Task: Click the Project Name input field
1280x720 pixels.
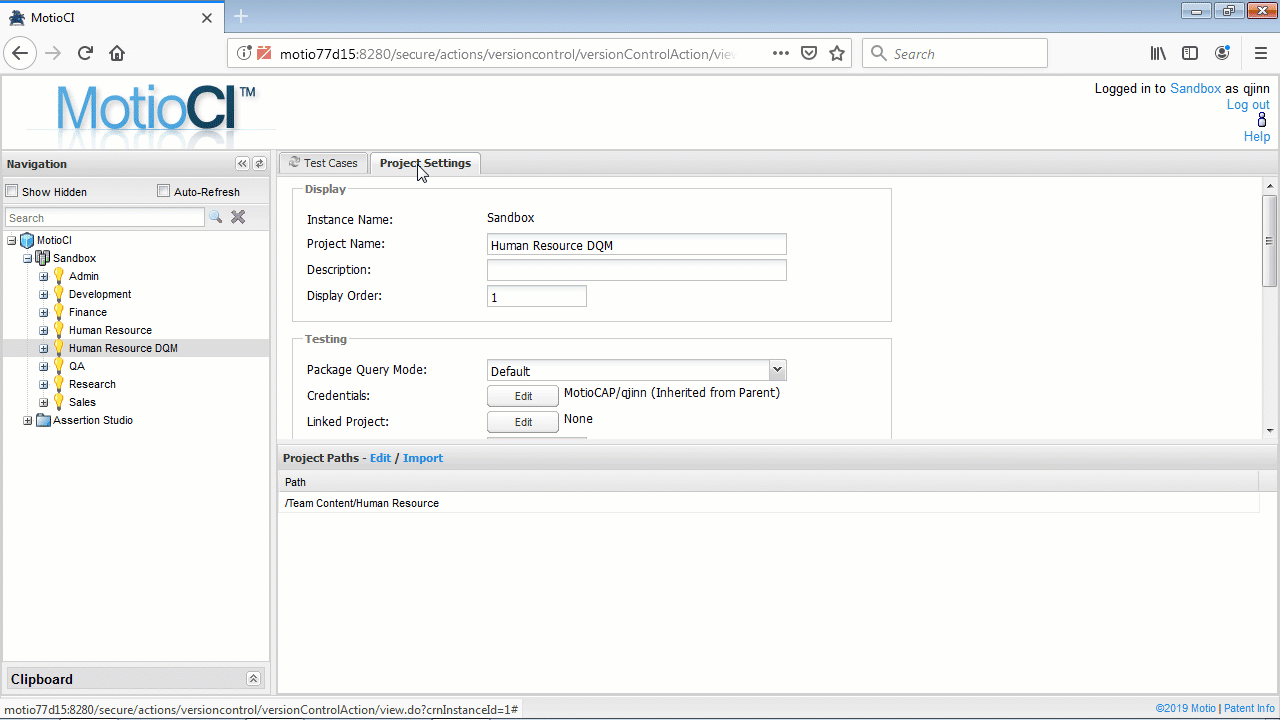Action: tap(636, 244)
